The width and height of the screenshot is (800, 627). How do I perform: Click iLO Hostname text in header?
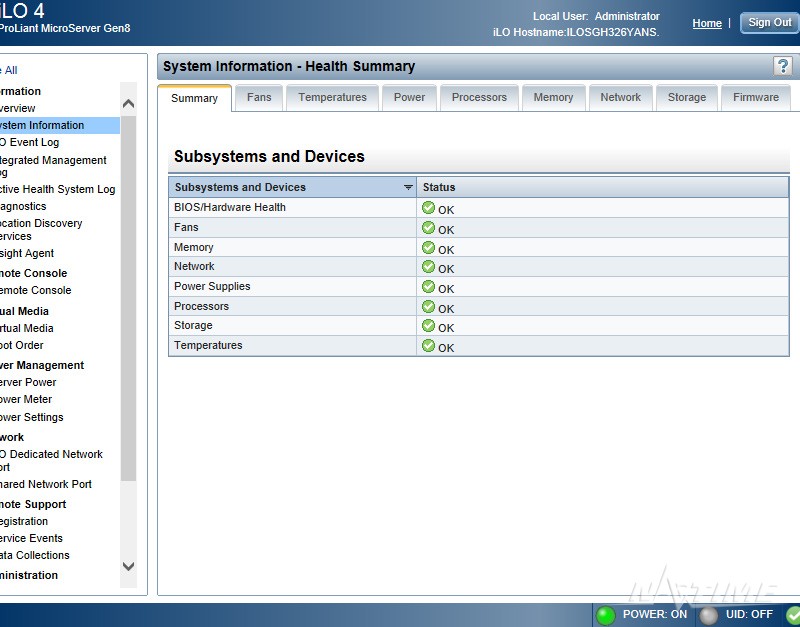[x=576, y=32]
